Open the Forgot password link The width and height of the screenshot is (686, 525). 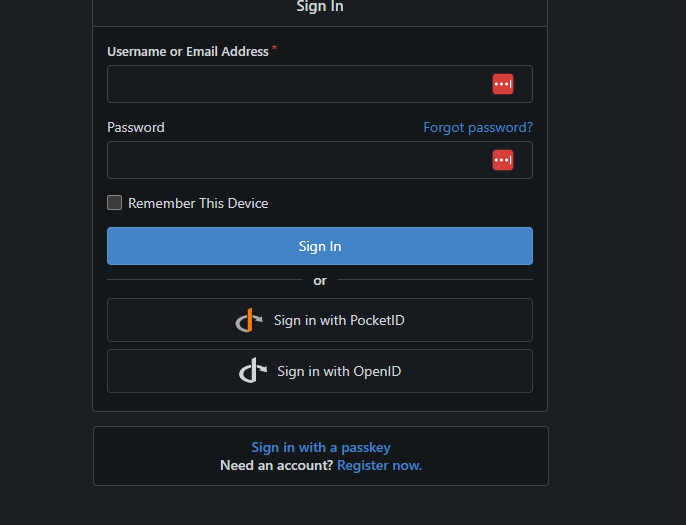click(x=477, y=127)
